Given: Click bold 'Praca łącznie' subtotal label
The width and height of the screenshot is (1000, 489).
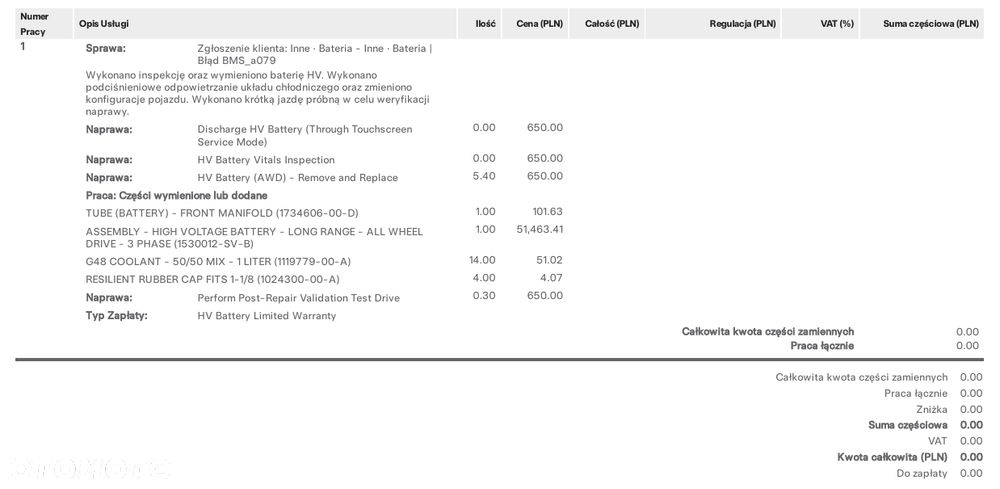Looking at the screenshot, I should (822, 346).
